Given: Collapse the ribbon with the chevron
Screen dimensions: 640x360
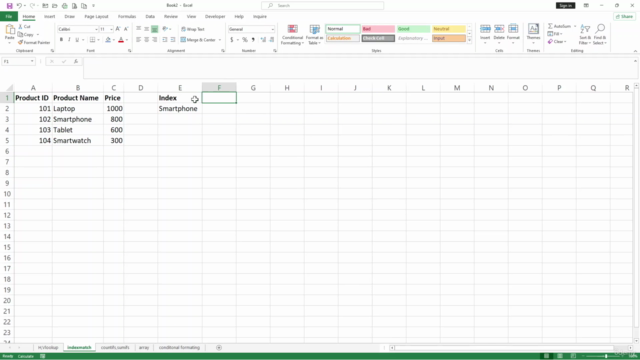Looking at the screenshot, I should [x=635, y=51].
